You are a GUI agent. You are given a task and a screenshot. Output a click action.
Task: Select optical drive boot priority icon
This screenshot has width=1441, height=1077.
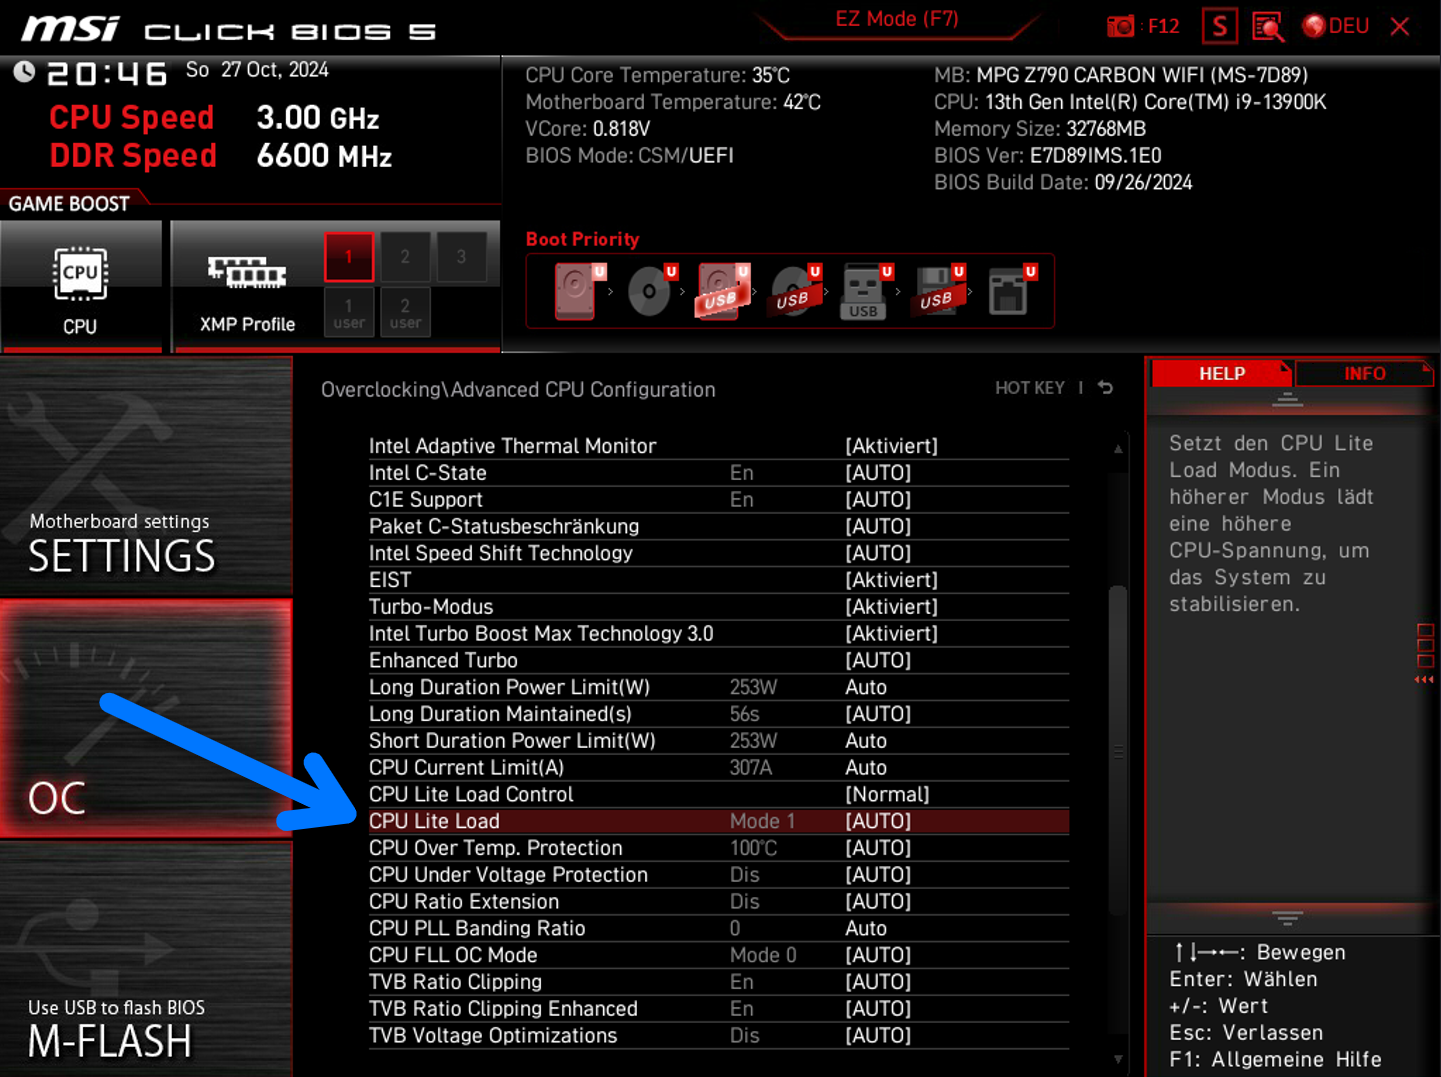pos(651,291)
